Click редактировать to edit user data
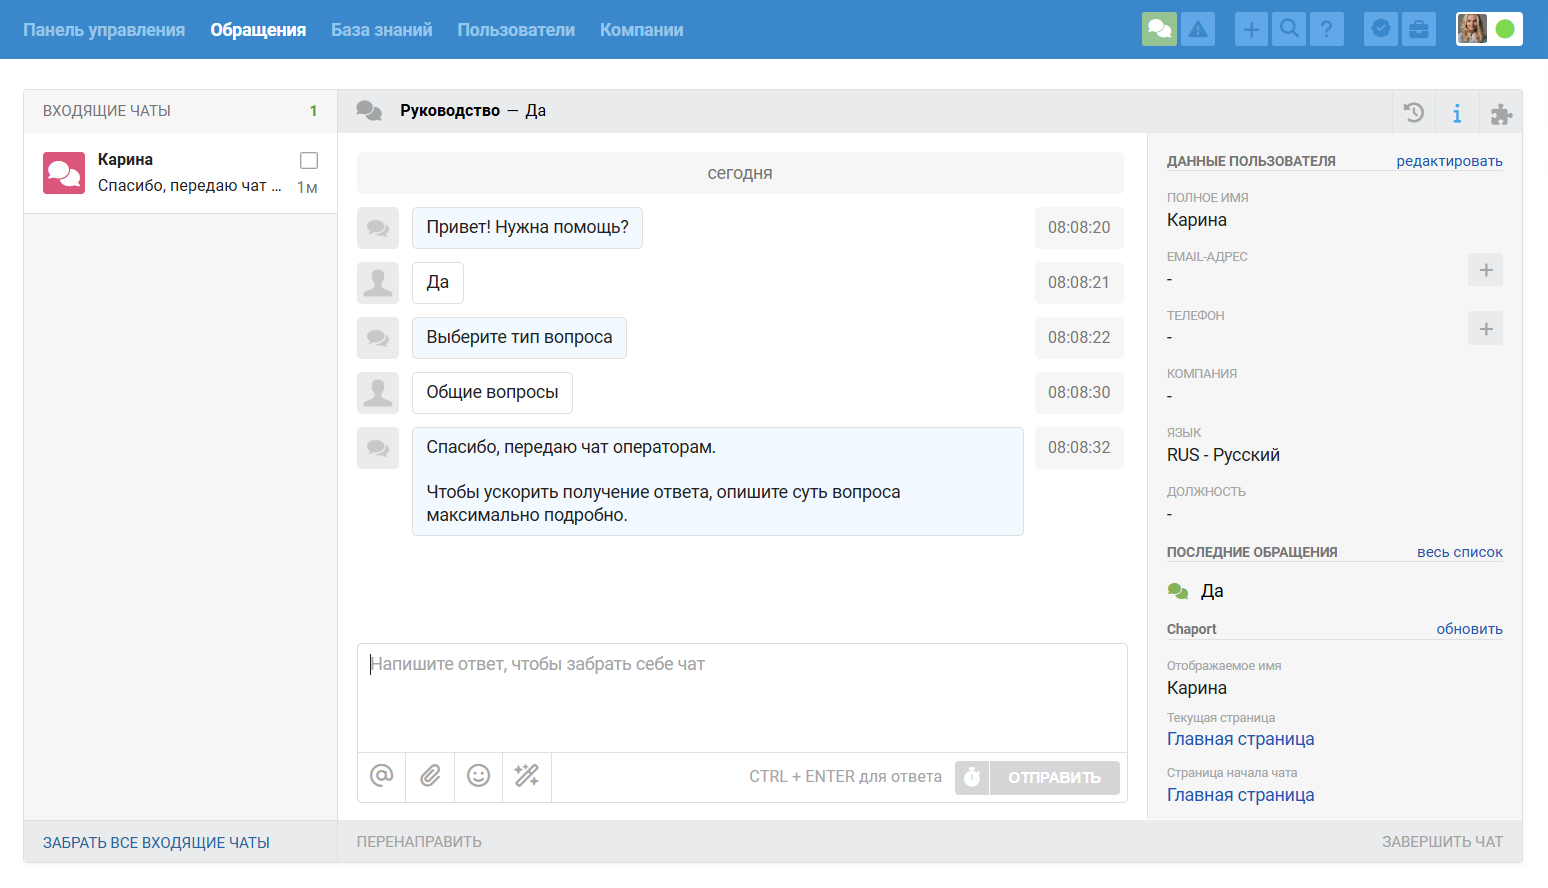The width and height of the screenshot is (1548, 888). pos(1449,161)
